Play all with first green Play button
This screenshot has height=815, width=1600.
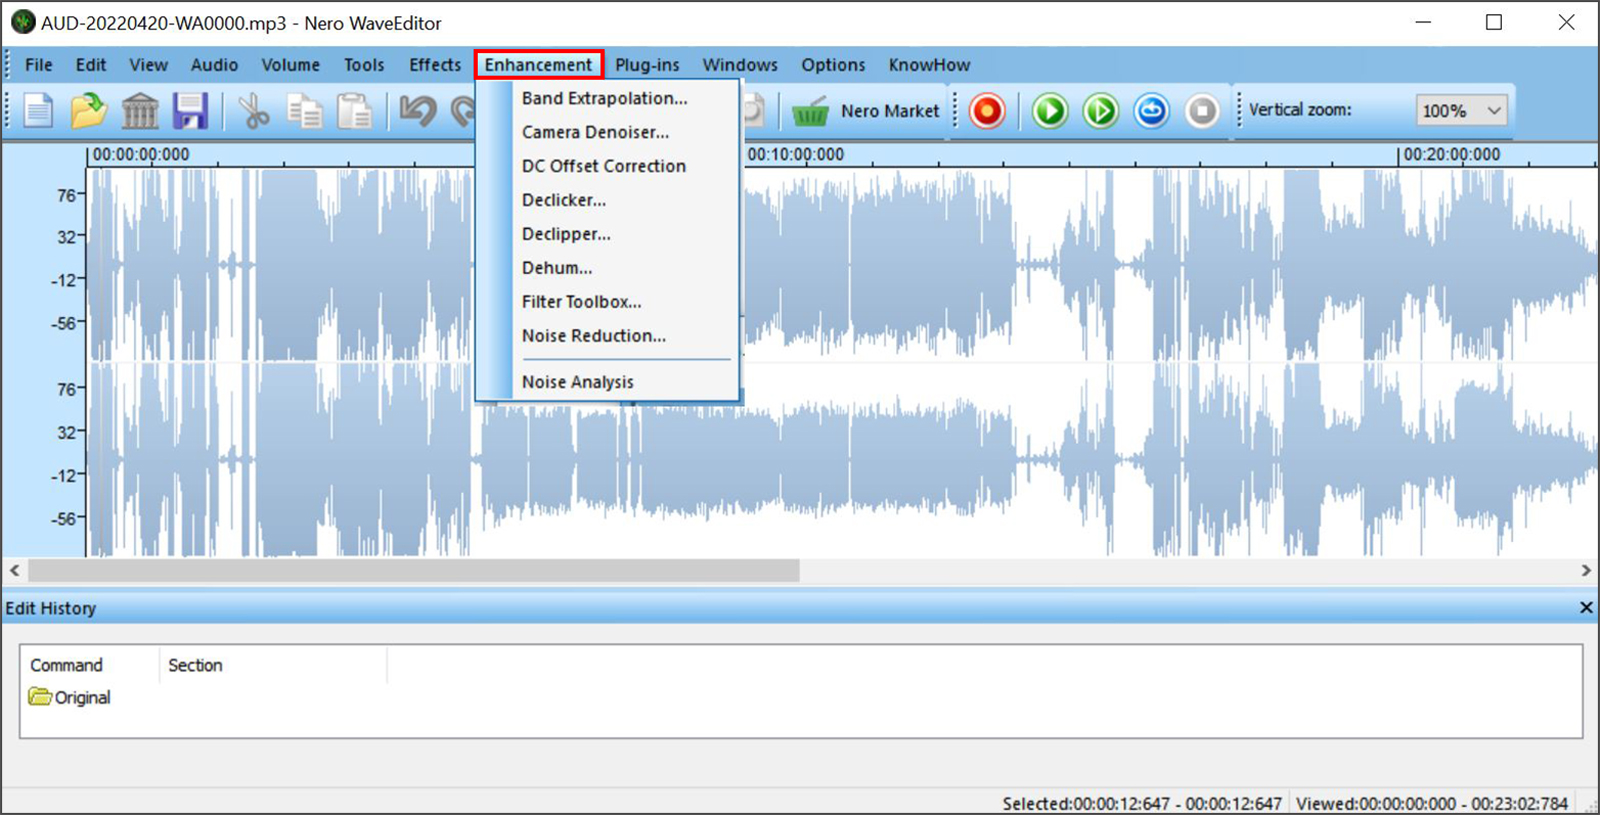click(x=1050, y=110)
